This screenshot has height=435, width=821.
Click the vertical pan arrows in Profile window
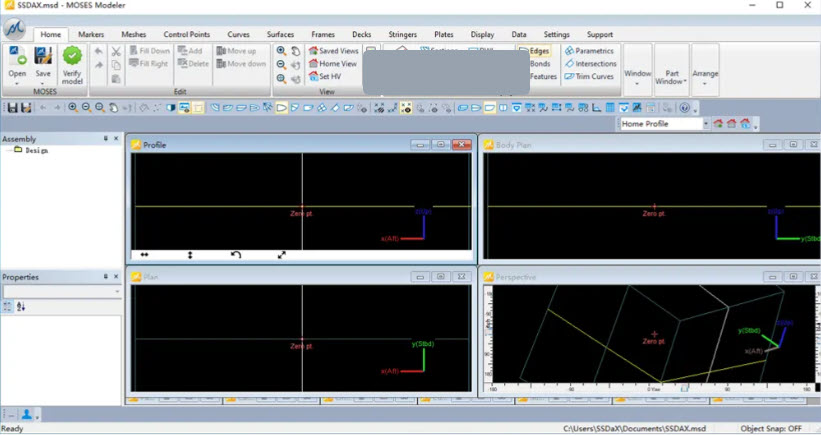click(190, 255)
